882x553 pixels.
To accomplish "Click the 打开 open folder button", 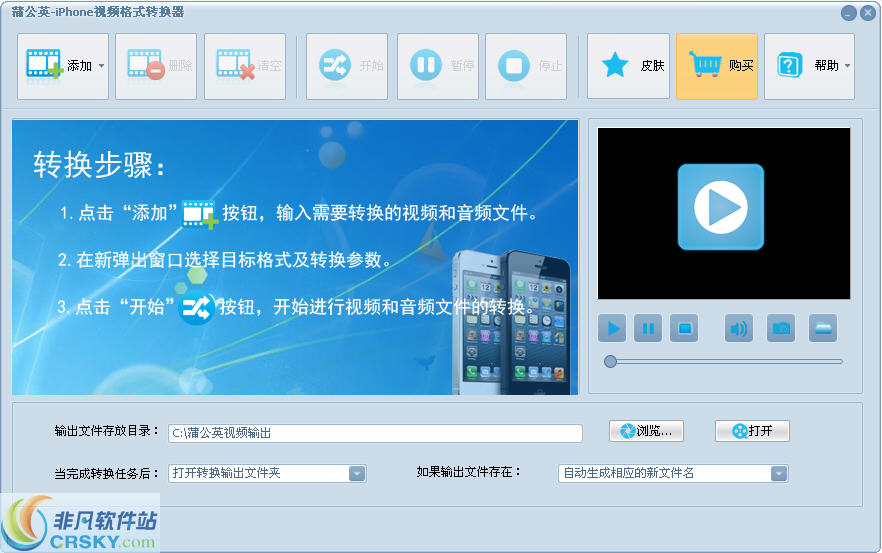I will pyautogui.click(x=752, y=431).
